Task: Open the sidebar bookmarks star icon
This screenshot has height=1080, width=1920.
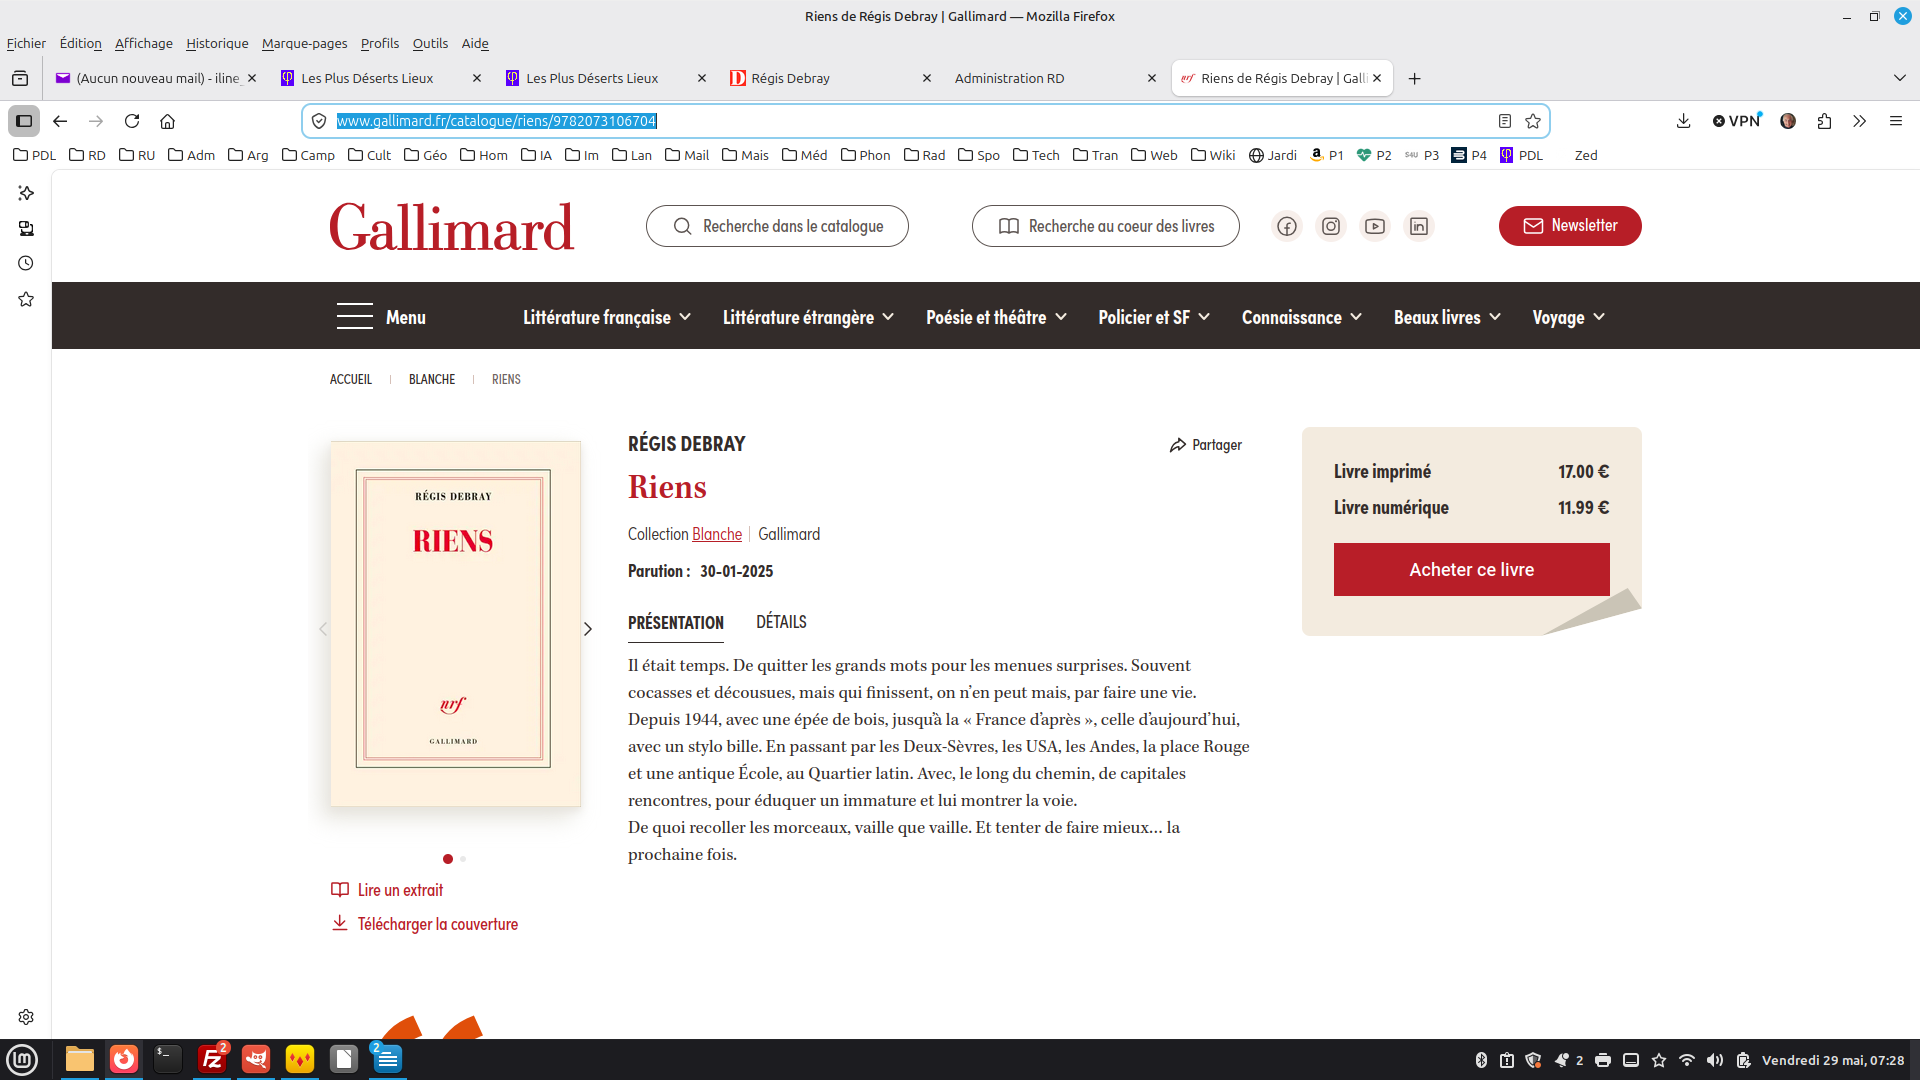Action: [x=26, y=300]
